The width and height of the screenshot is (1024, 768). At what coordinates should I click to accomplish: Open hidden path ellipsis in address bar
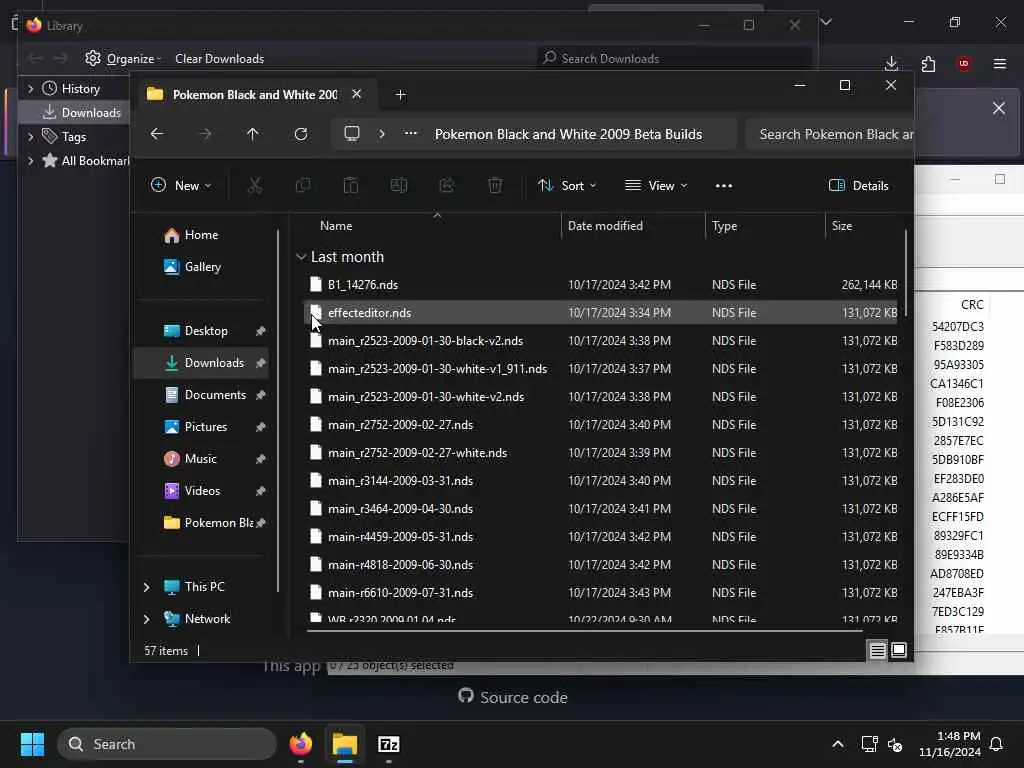pos(411,133)
